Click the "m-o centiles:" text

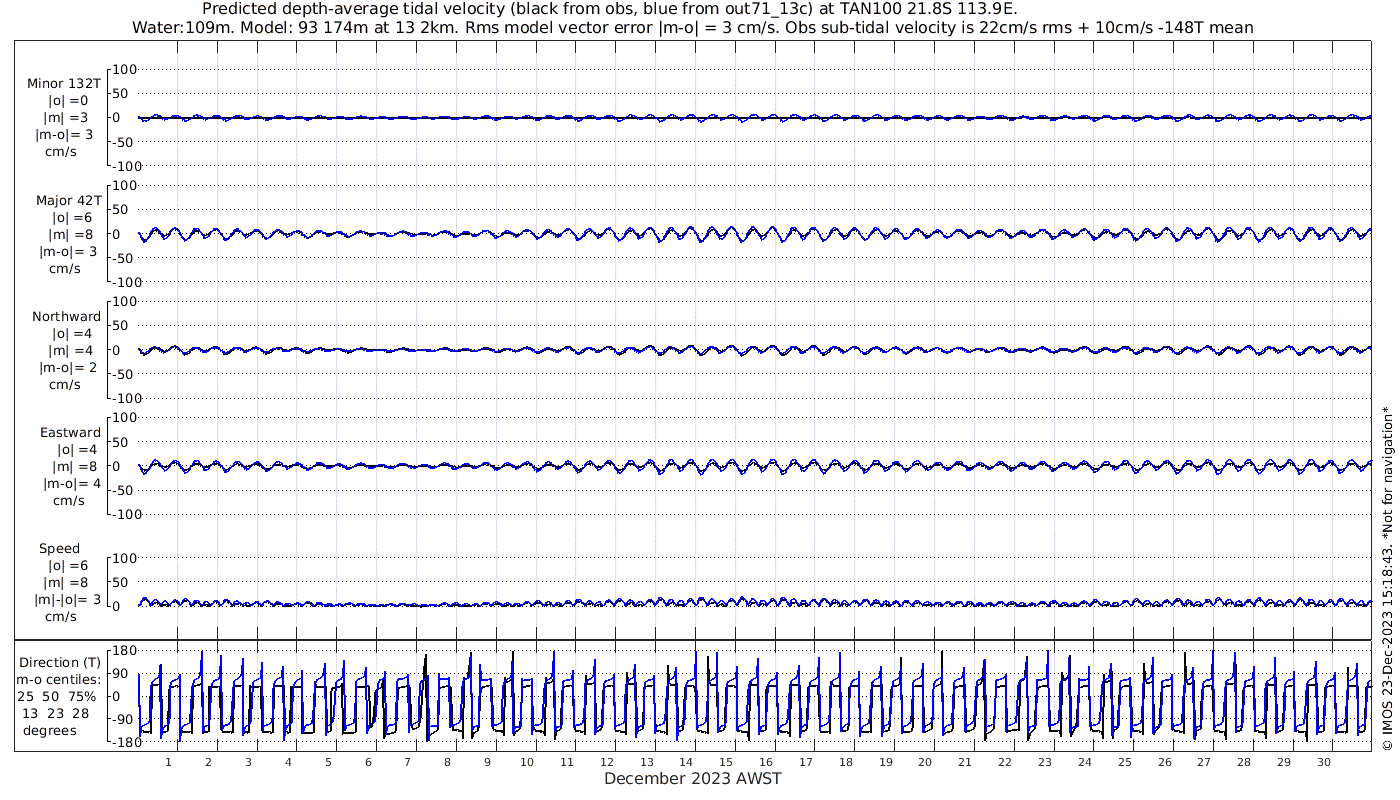tap(59, 679)
